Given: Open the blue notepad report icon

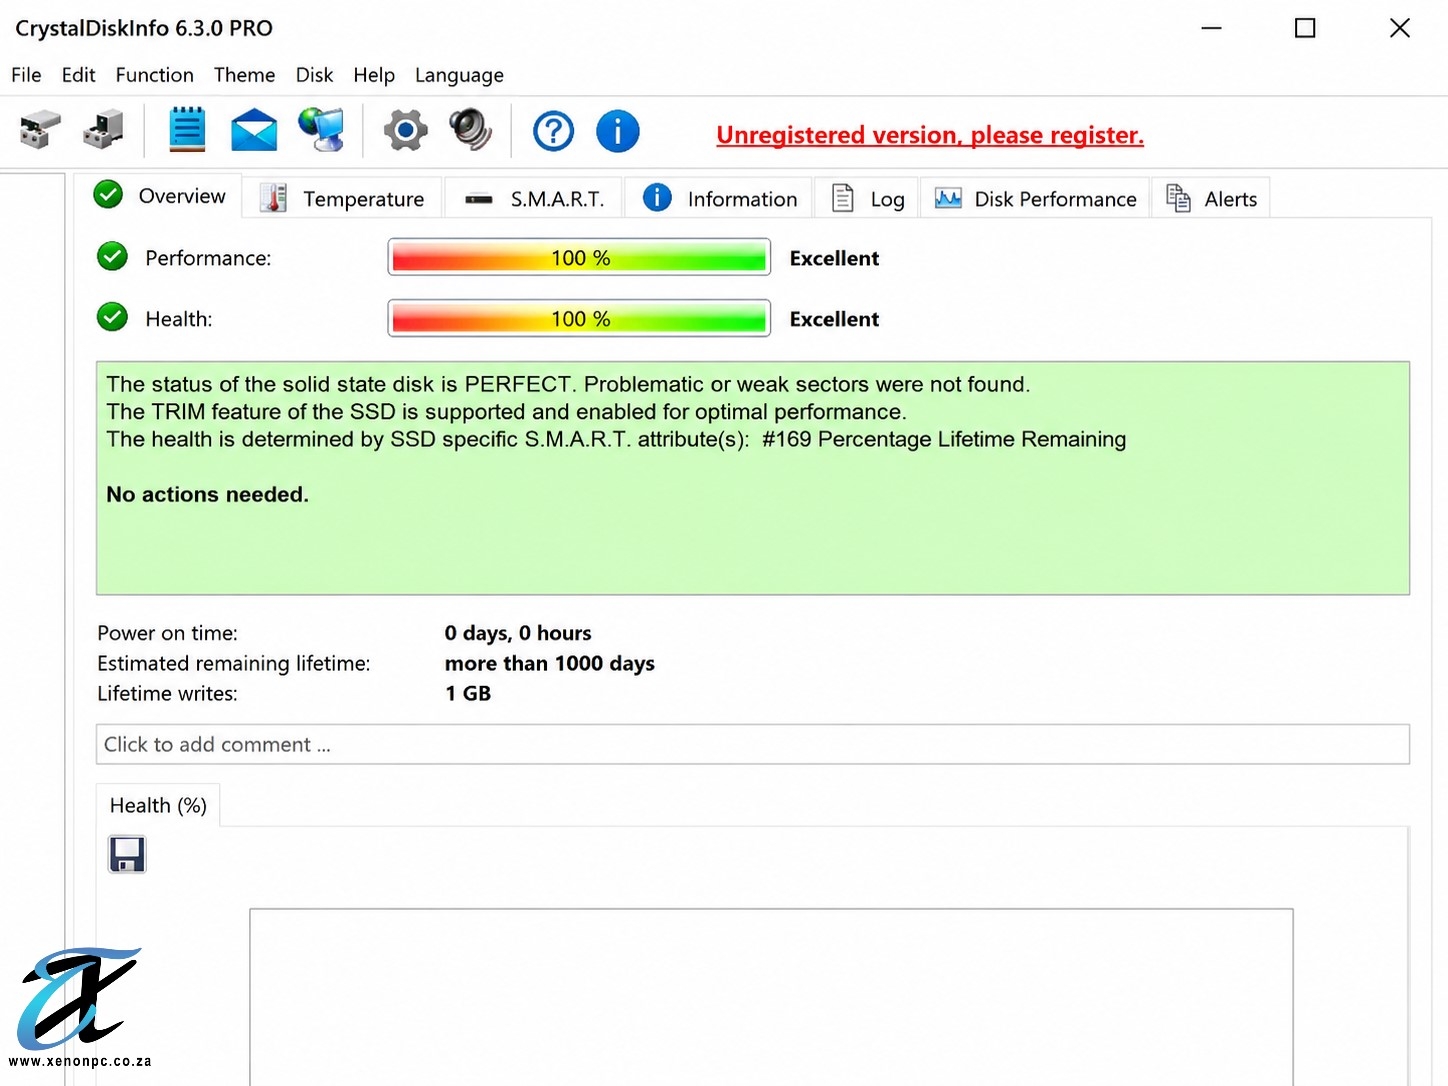Looking at the screenshot, I should (x=187, y=130).
